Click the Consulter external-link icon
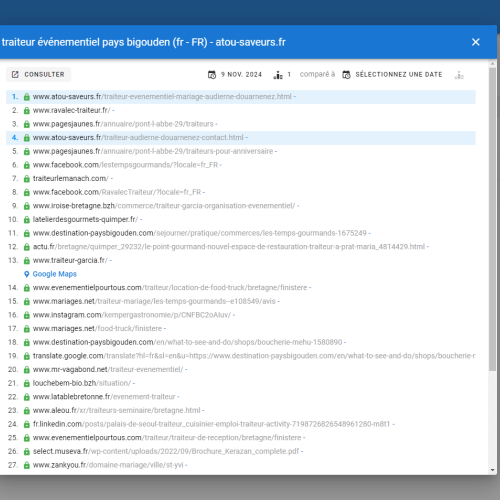The height and width of the screenshot is (500, 500). 15,74
